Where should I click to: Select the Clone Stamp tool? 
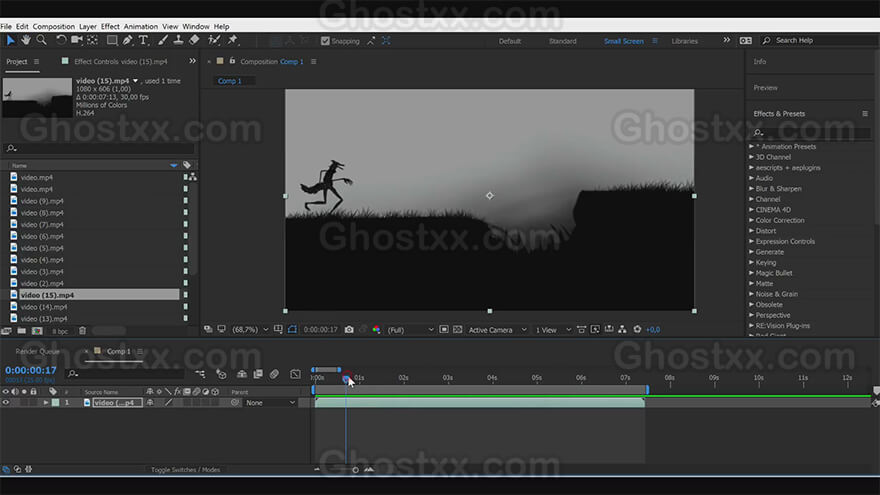click(x=178, y=40)
